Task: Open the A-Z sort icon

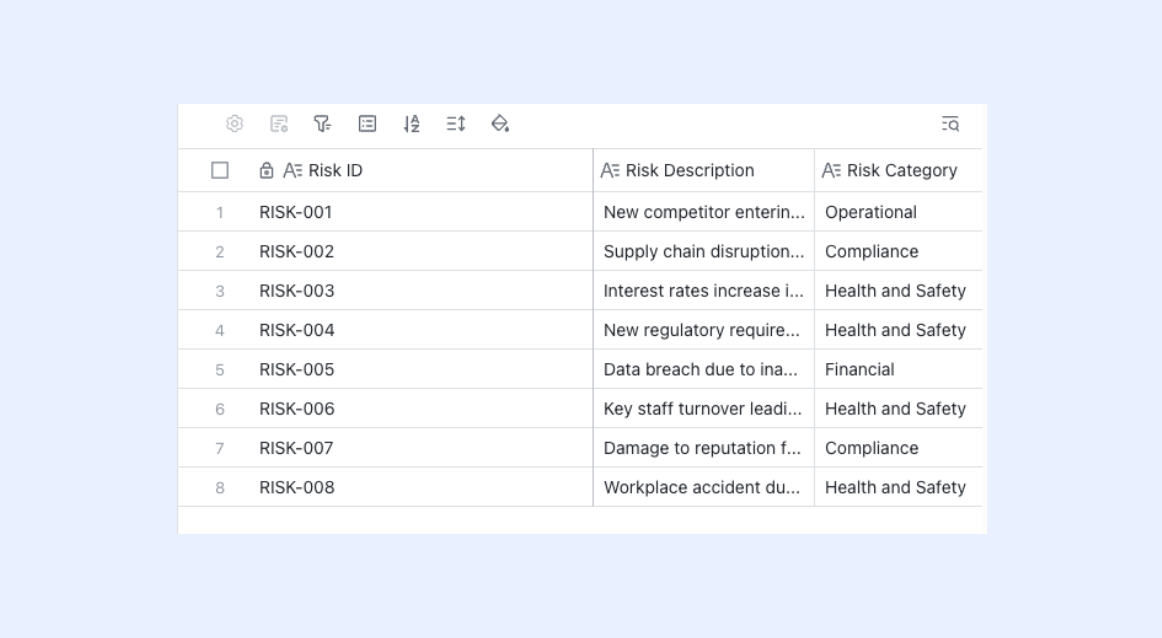Action: point(411,124)
